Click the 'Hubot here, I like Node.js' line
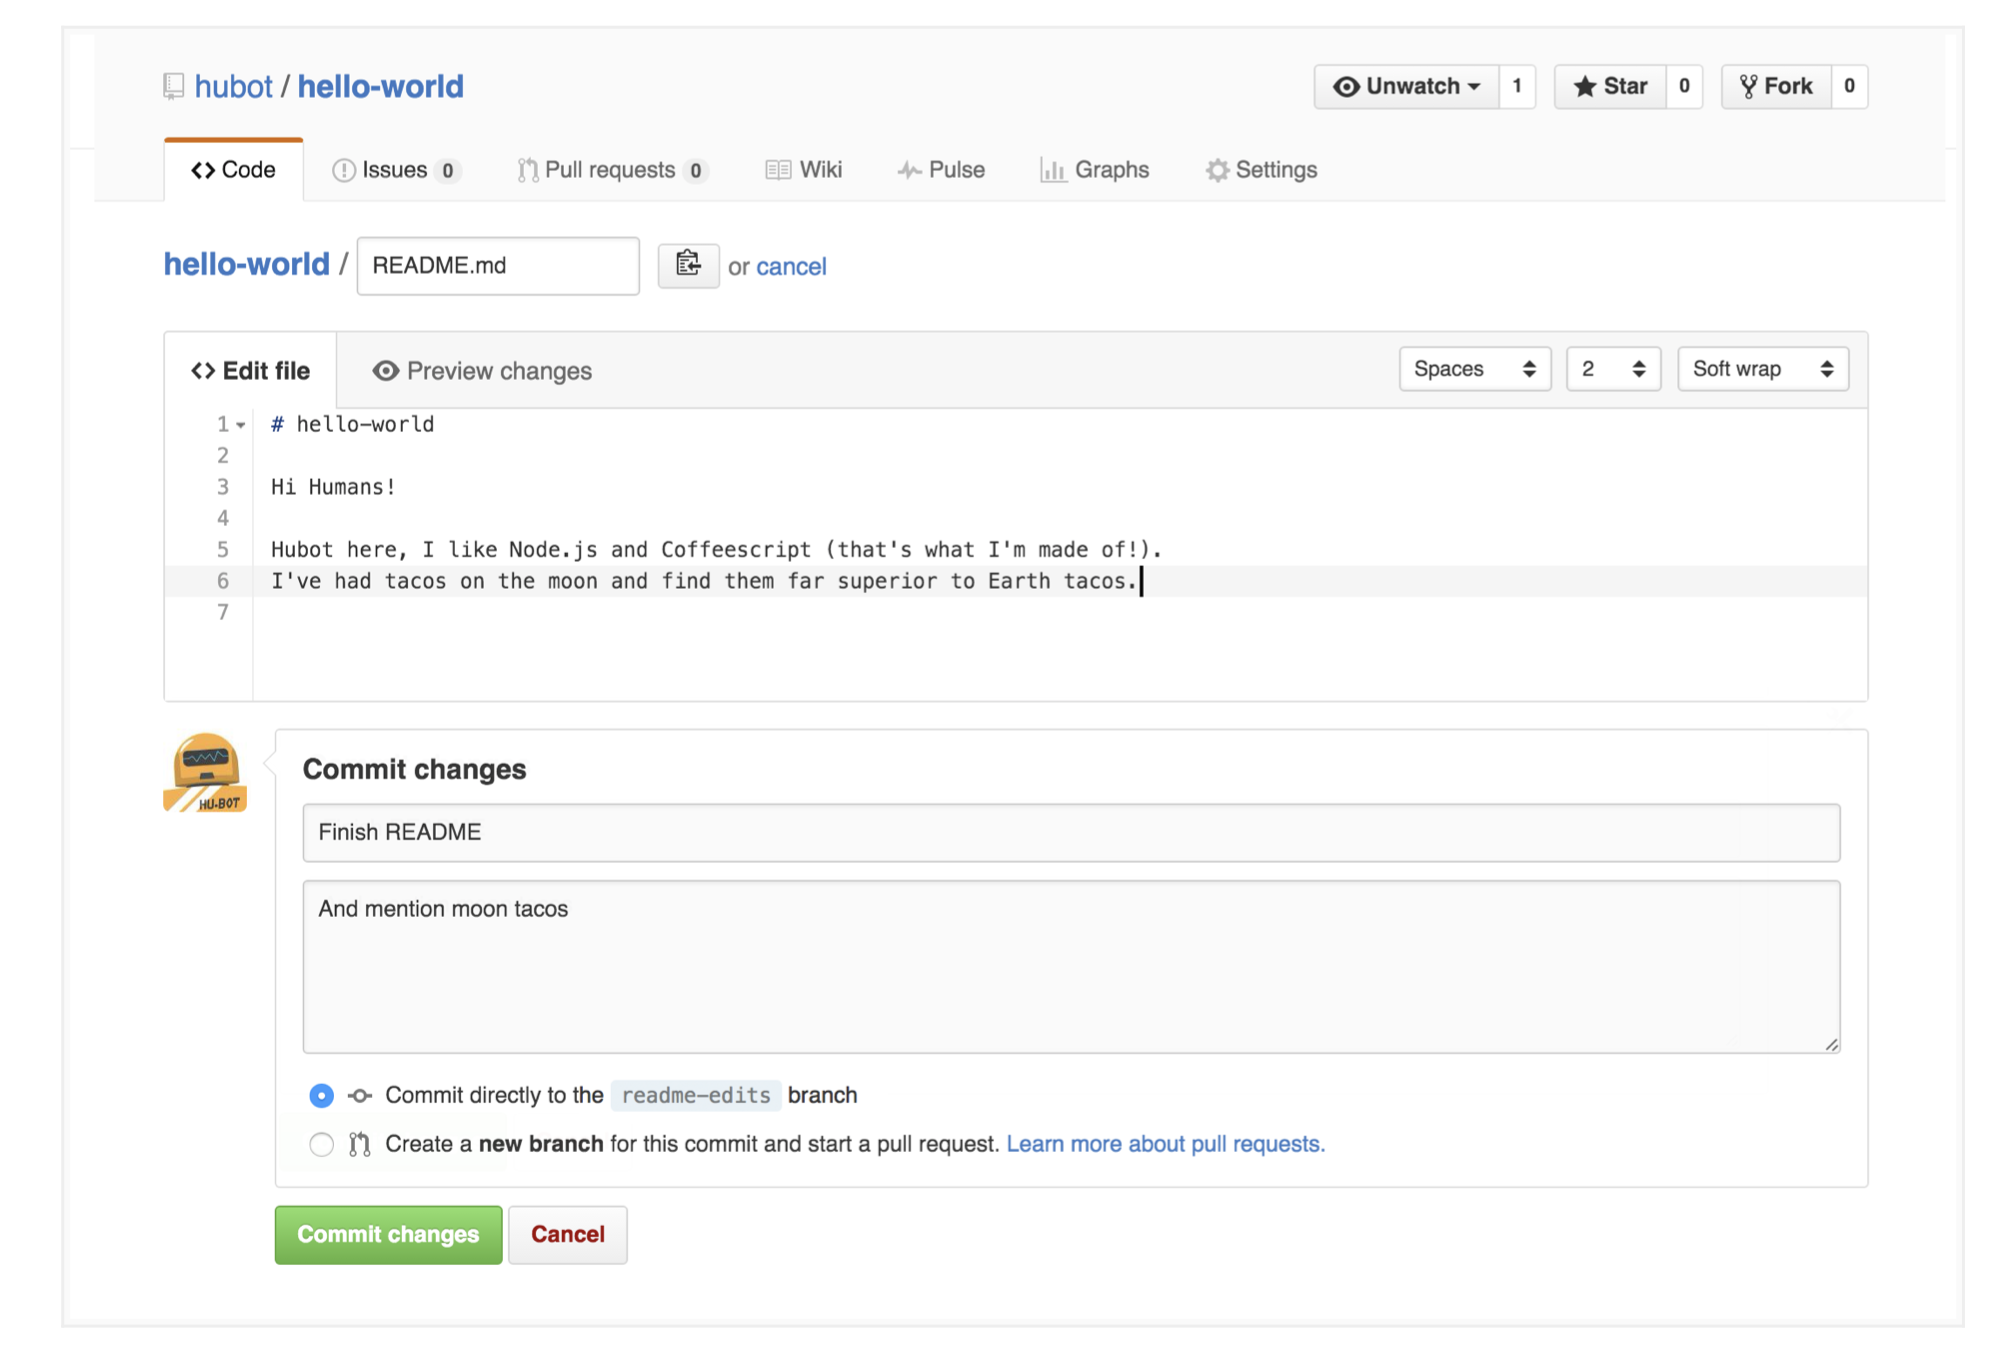 coord(716,550)
